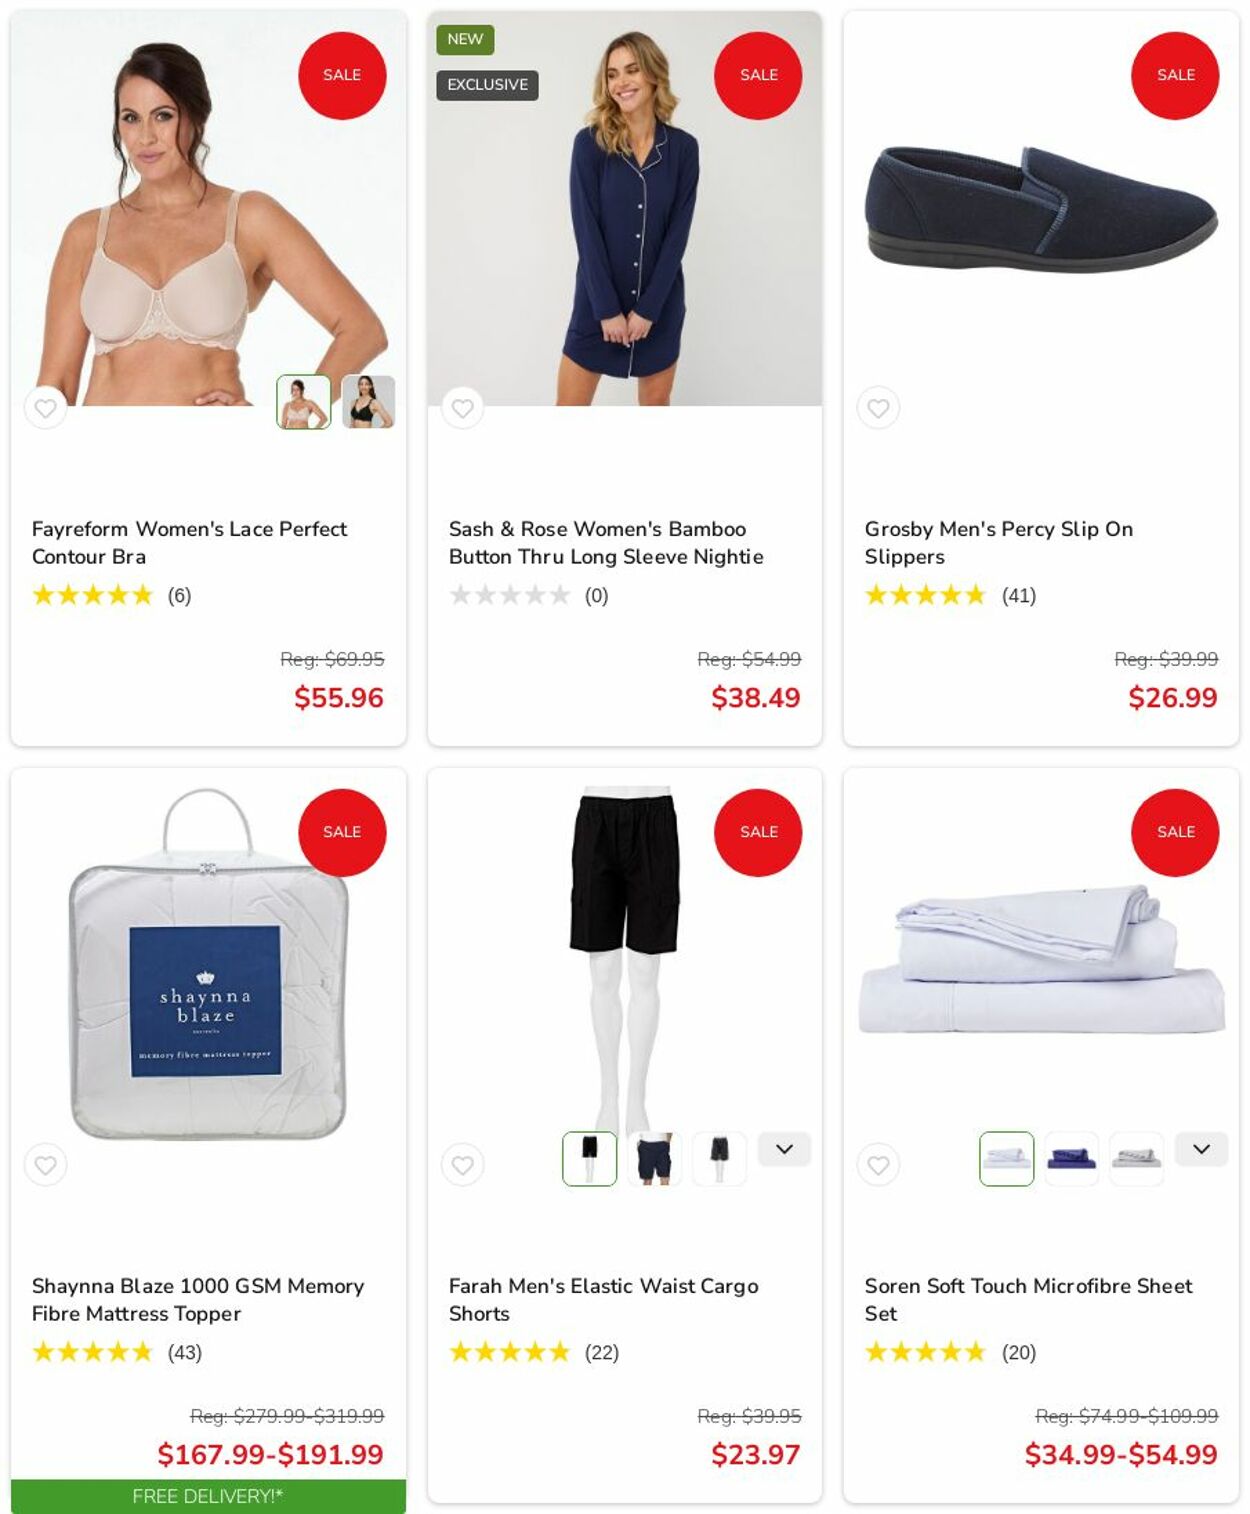This screenshot has height=1514, width=1250.
Task: Open mattress topper product image
Action: (208, 965)
